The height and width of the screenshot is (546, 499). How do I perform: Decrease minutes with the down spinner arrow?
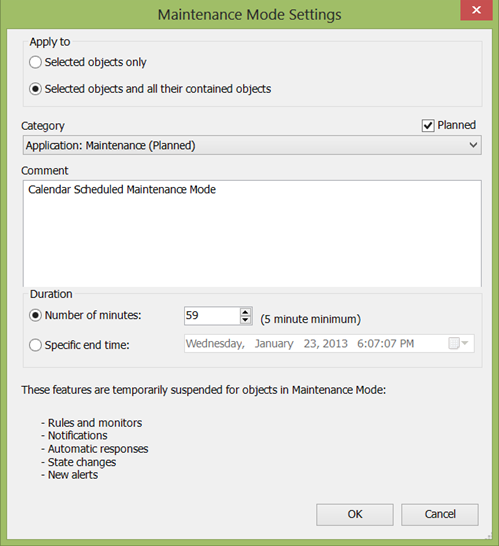tap(245, 320)
